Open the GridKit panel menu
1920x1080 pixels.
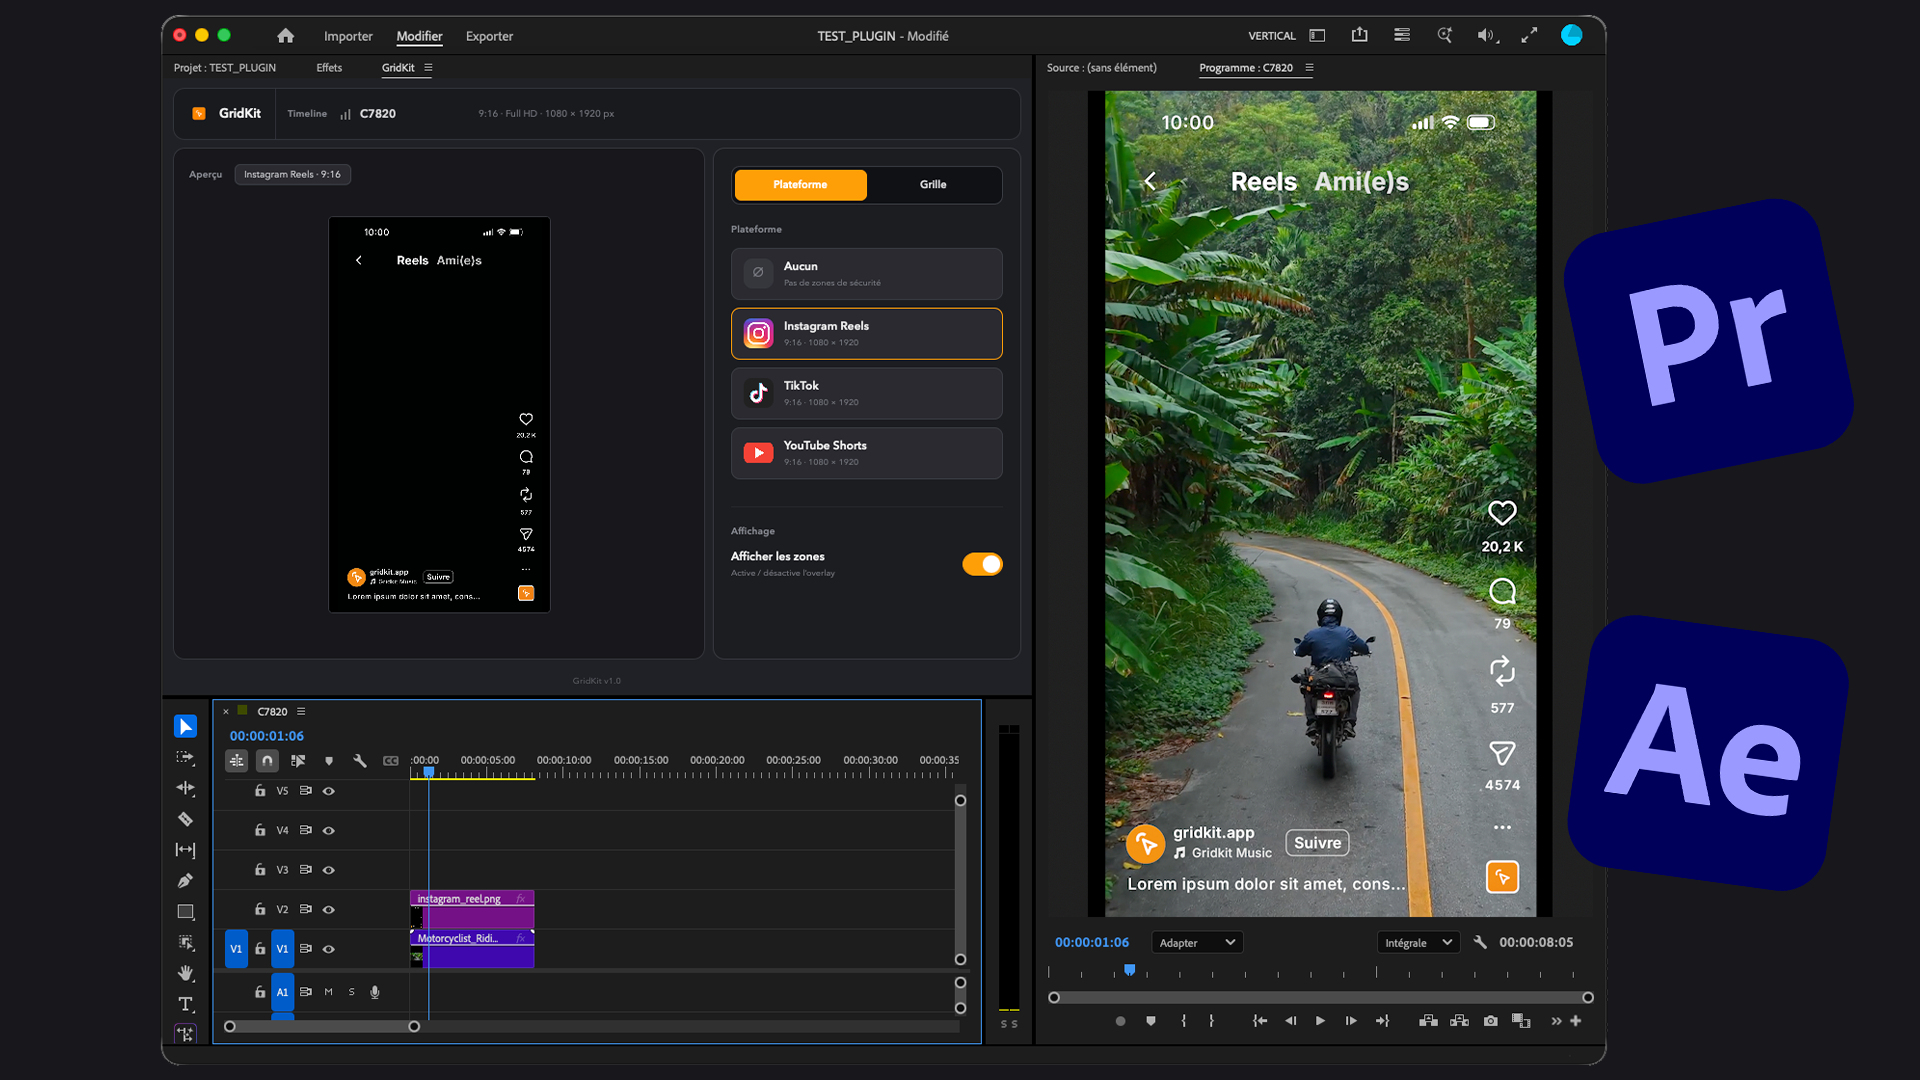click(x=428, y=68)
